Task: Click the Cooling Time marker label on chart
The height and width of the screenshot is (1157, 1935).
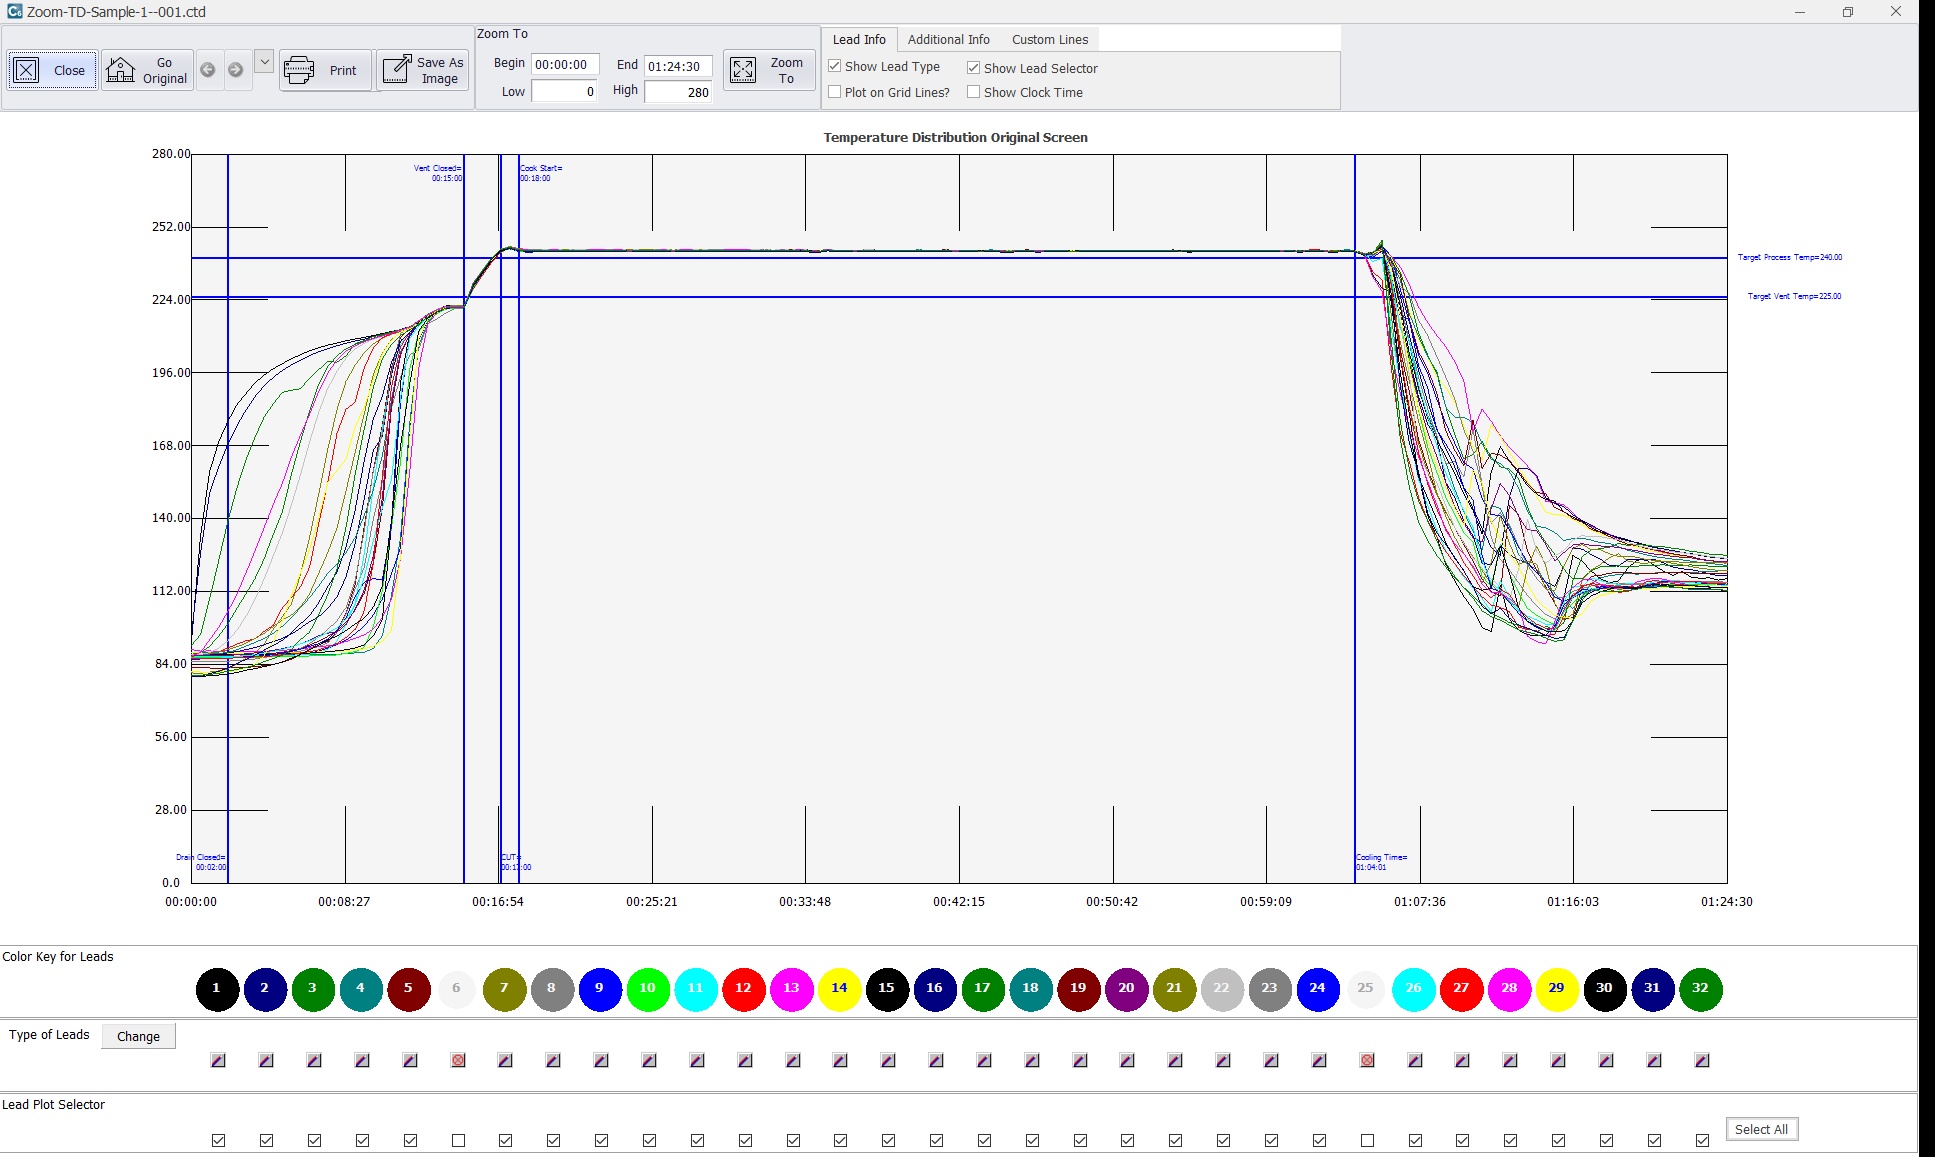Action: tap(1381, 862)
